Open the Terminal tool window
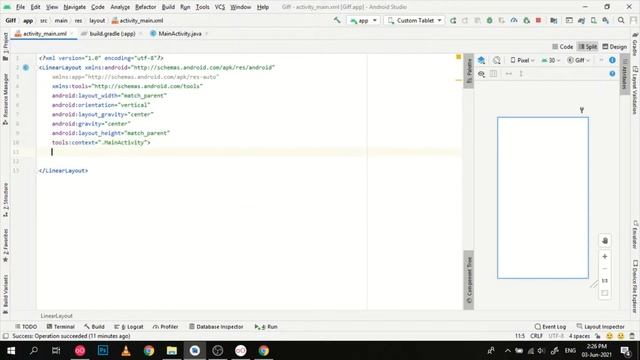640x360 pixels. pos(60,327)
